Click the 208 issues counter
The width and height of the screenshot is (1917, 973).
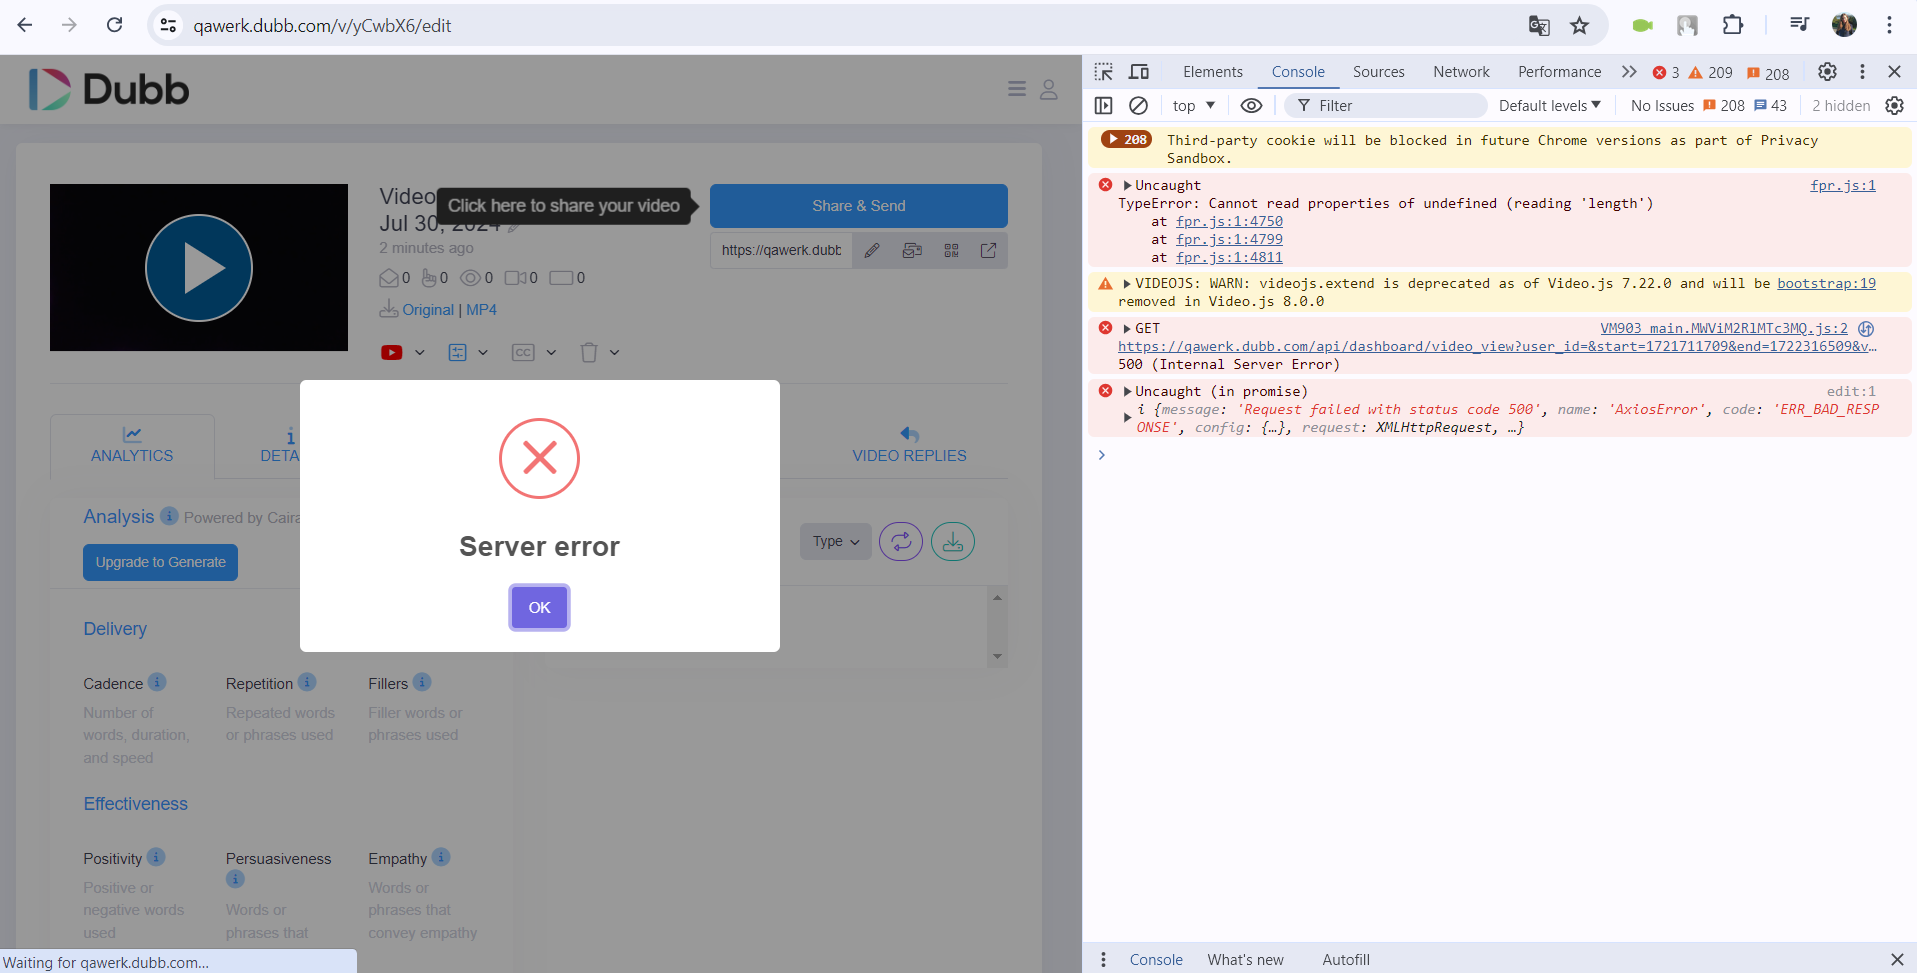point(1724,105)
